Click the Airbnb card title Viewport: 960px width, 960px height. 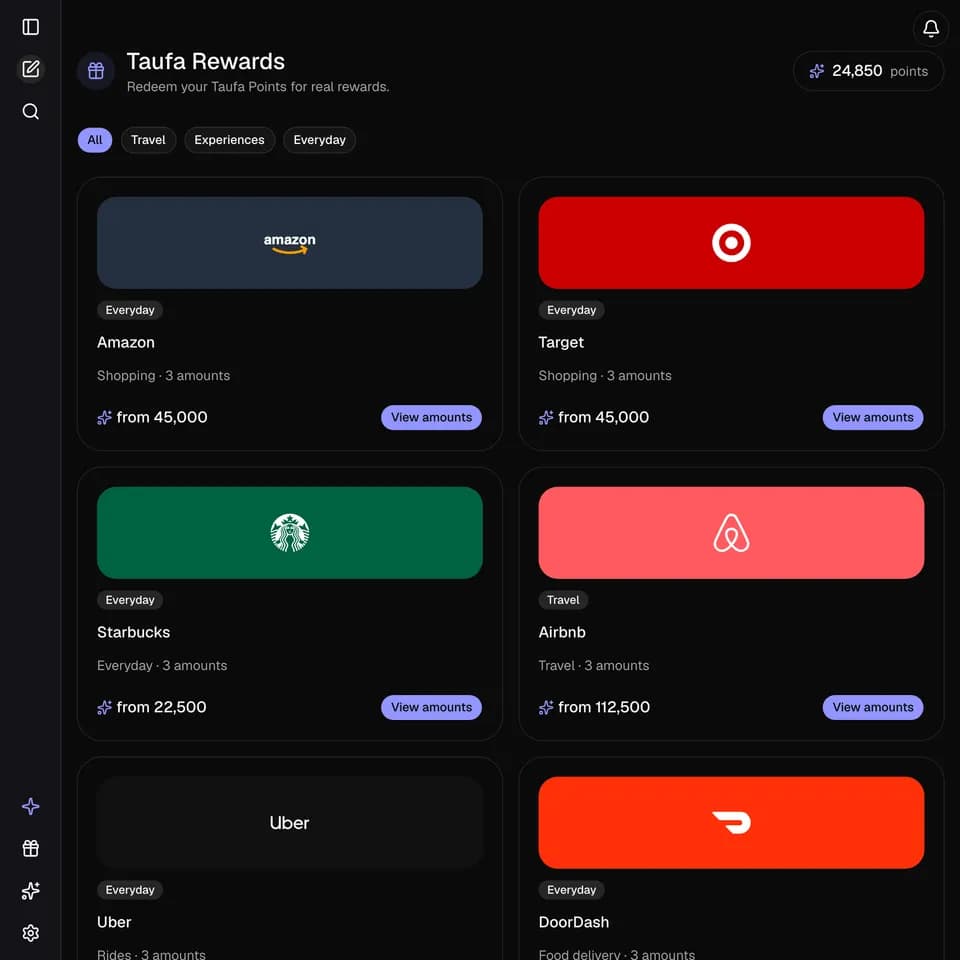pyautogui.click(x=562, y=632)
